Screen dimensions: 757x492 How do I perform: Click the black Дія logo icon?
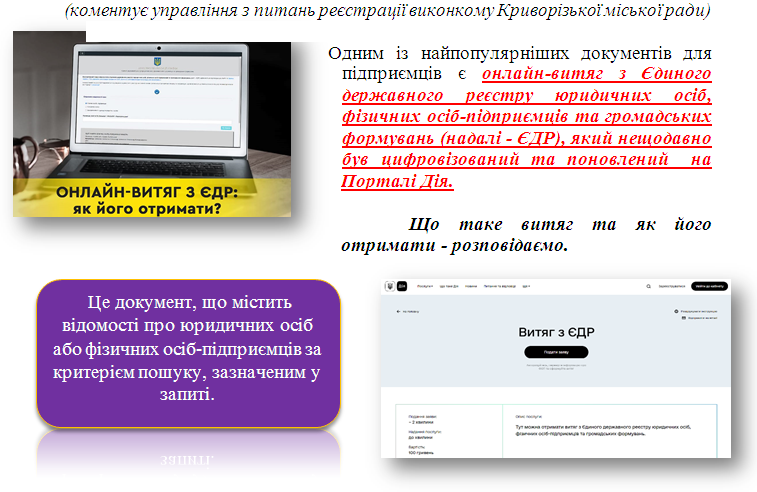pos(402,286)
